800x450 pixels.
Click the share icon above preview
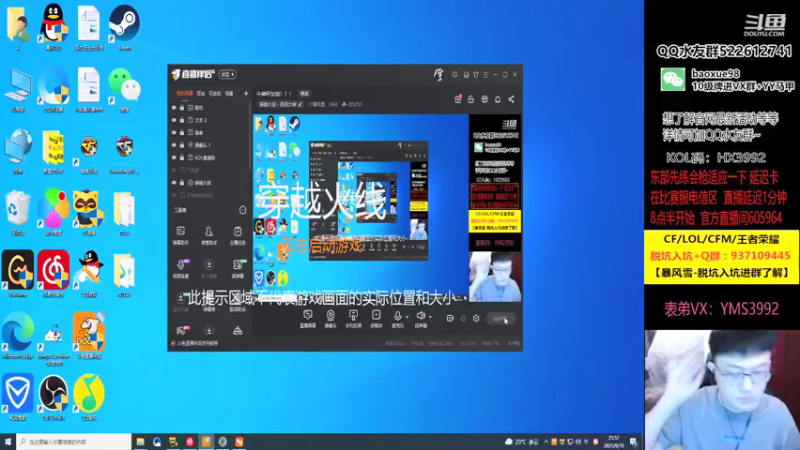coord(511,99)
